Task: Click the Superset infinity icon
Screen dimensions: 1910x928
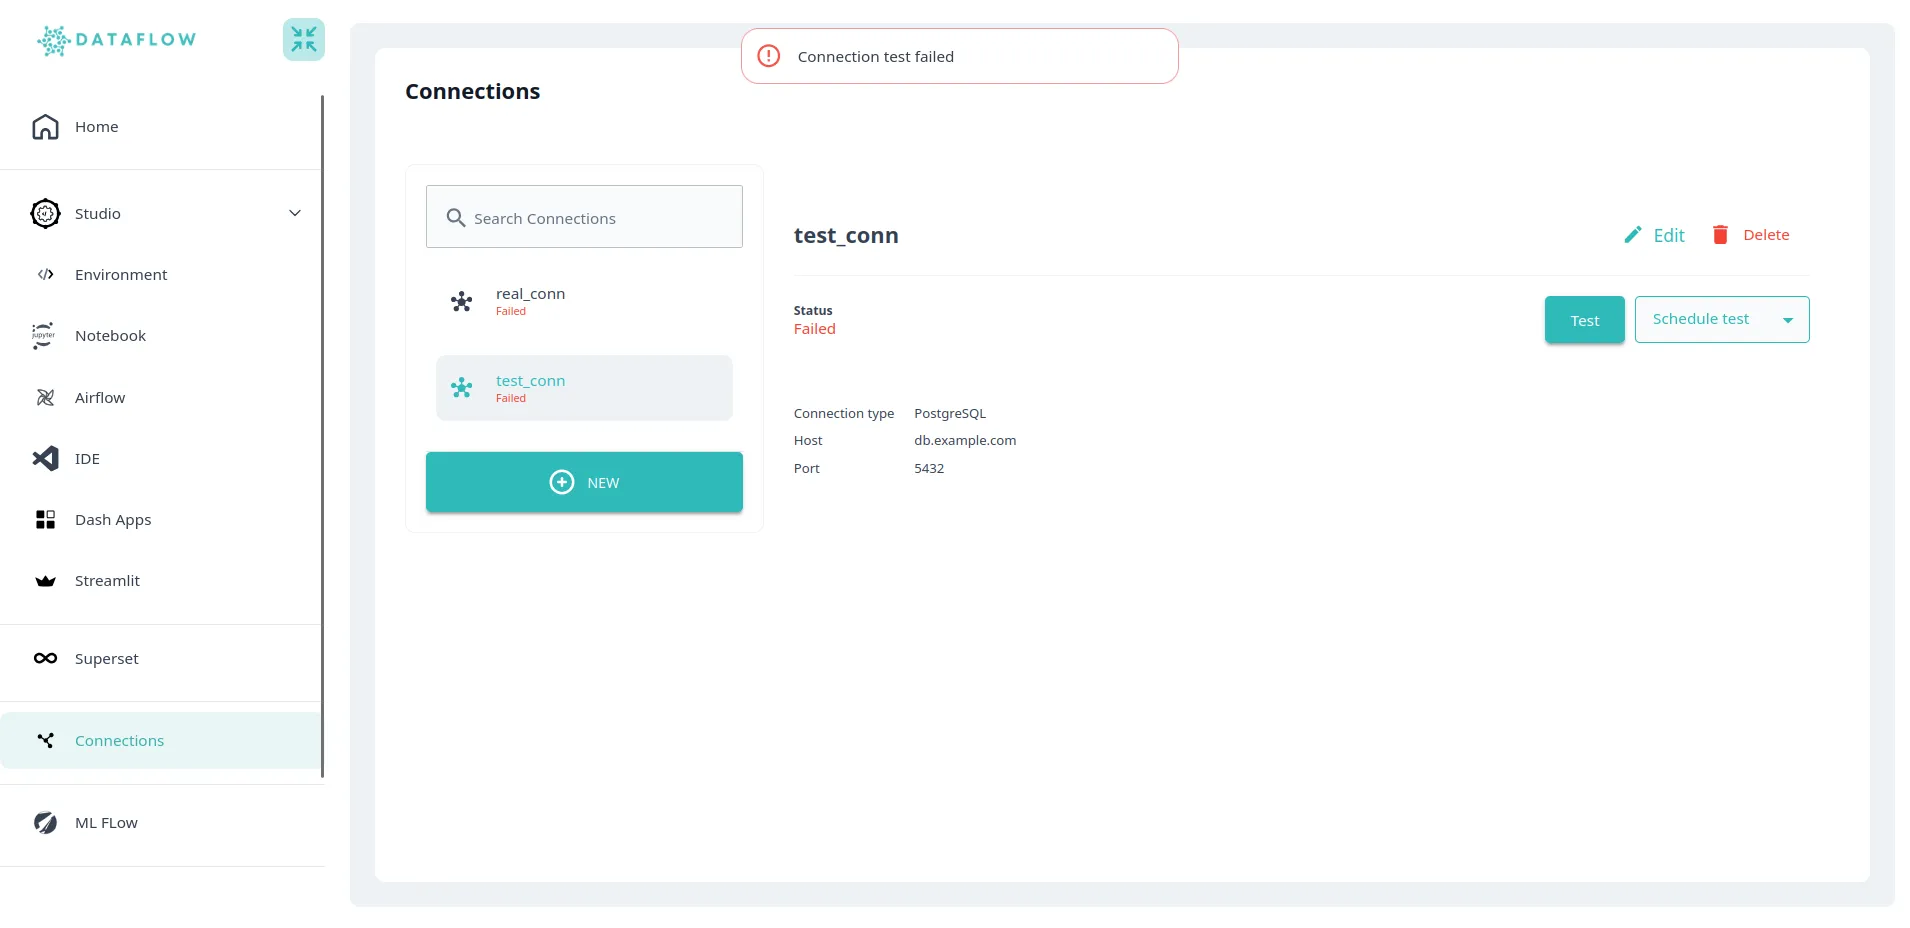Action: point(45,659)
